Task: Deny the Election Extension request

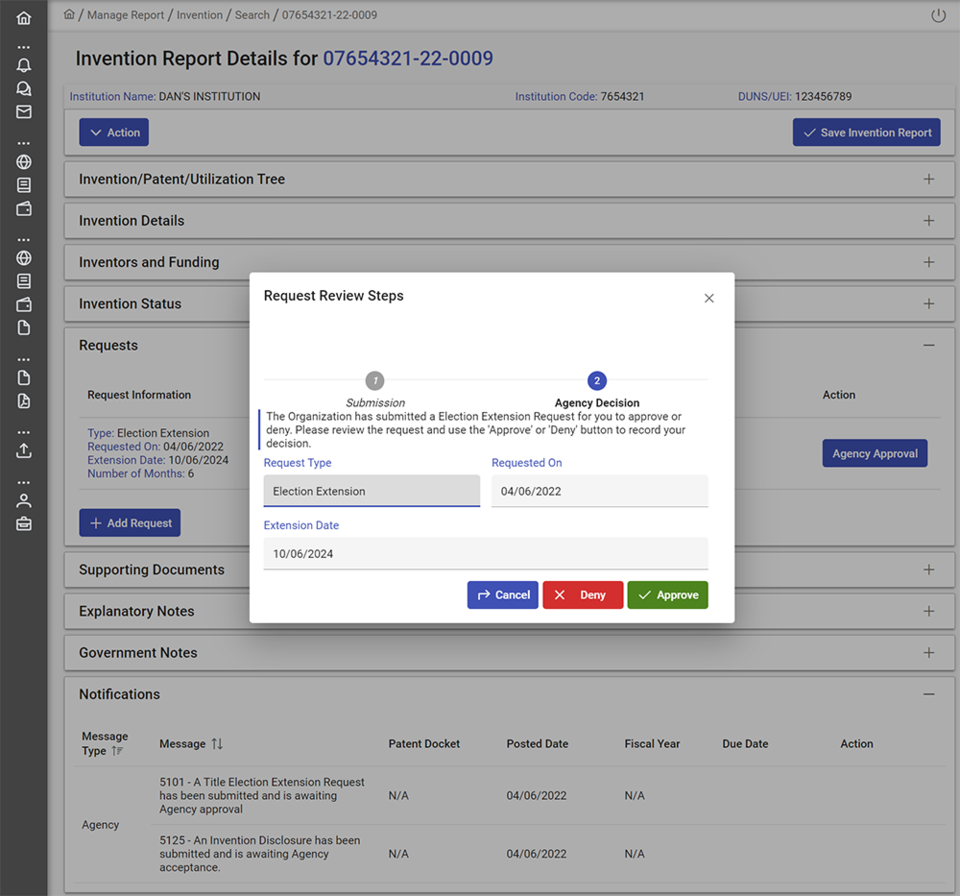Action: point(582,595)
